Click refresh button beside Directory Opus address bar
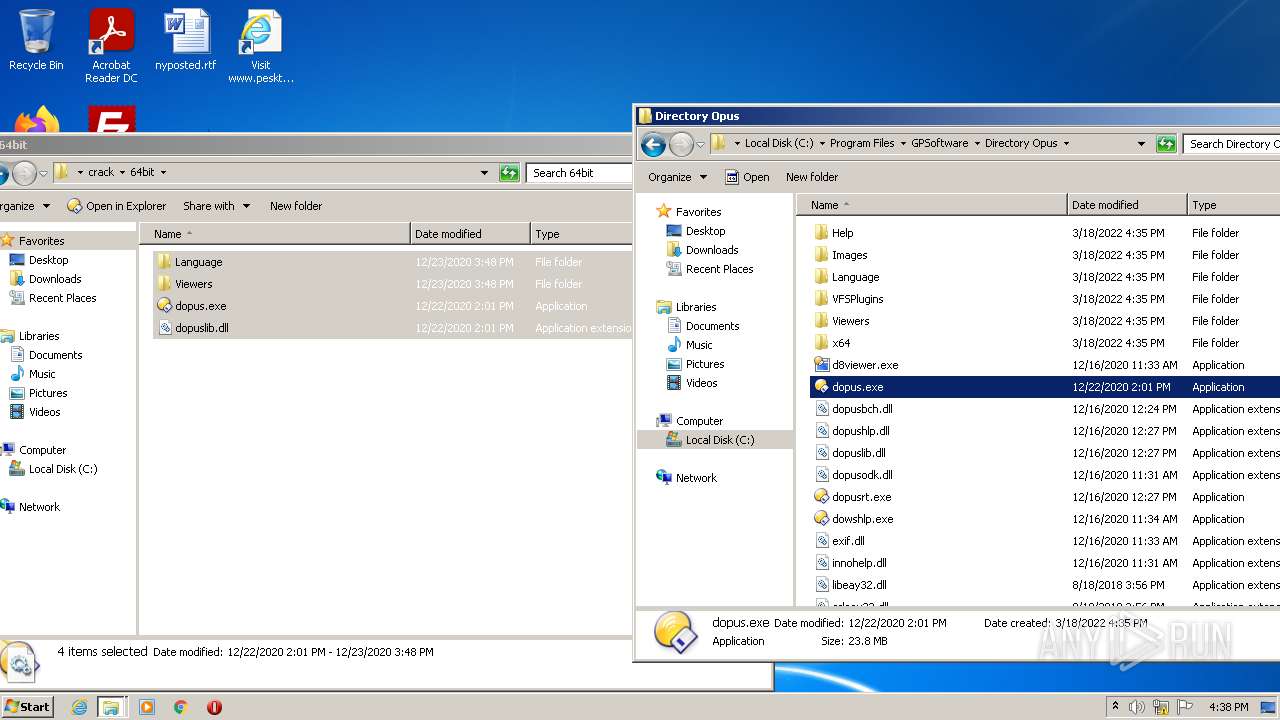This screenshot has width=1280, height=720. coord(1166,144)
